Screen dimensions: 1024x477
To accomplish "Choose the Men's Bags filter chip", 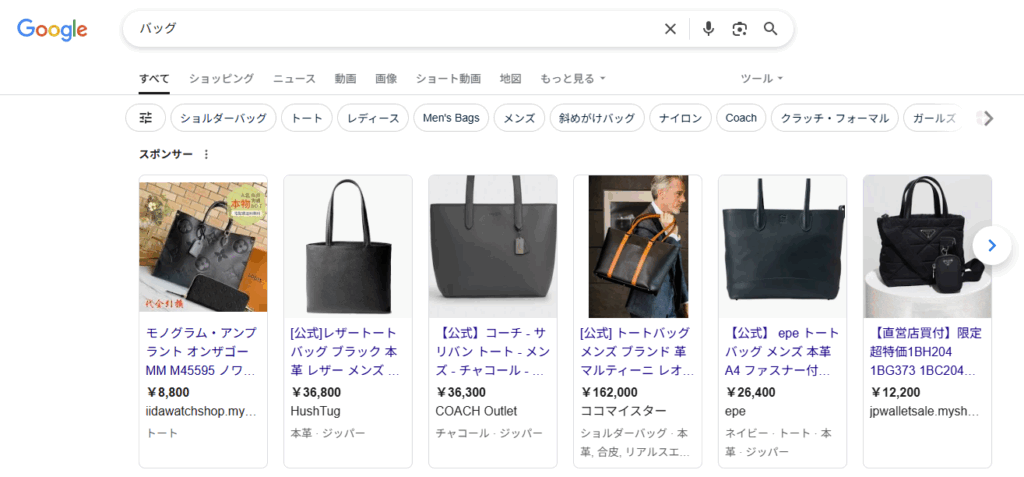I will [451, 118].
